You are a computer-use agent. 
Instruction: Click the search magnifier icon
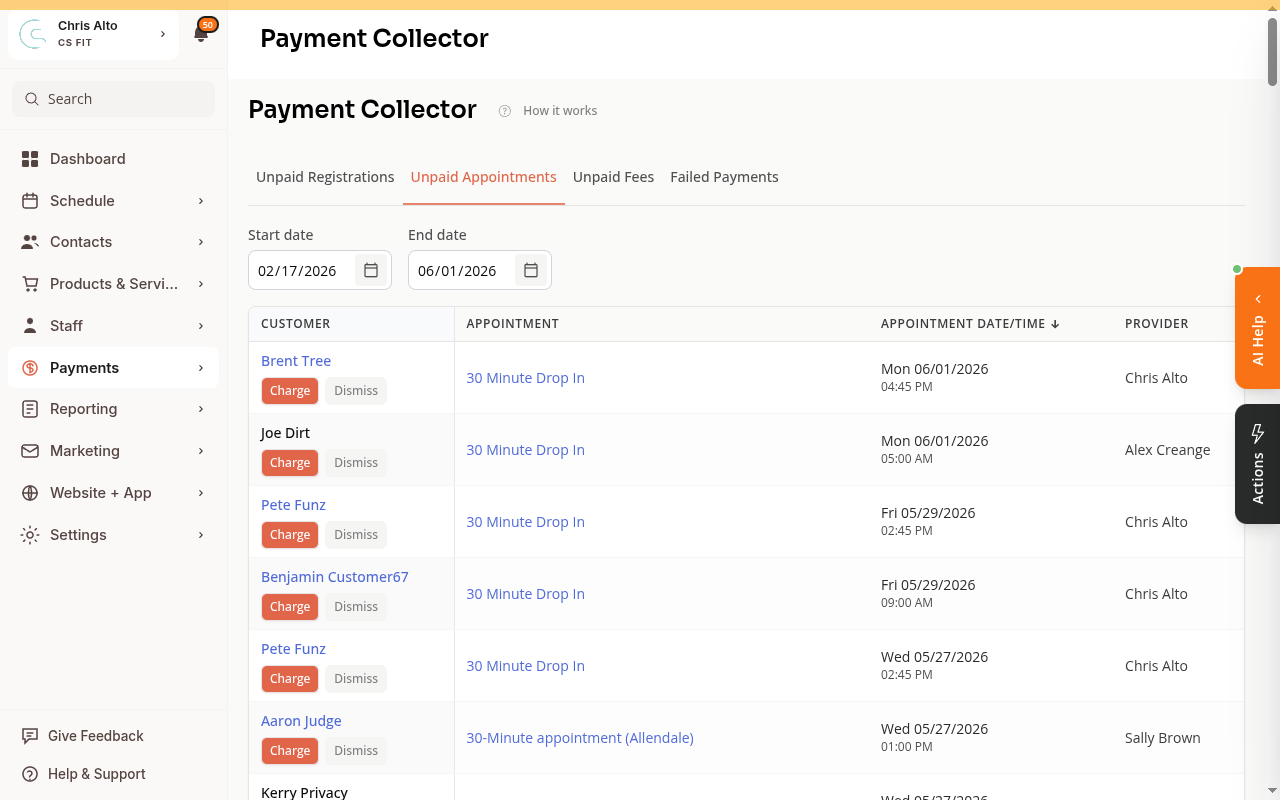point(32,99)
